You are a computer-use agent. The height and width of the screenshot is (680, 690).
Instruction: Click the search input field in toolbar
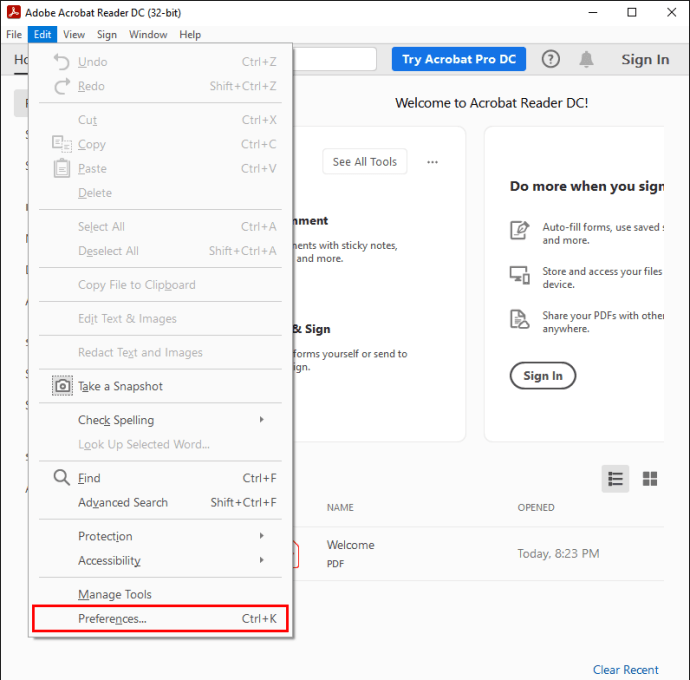[335, 59]
